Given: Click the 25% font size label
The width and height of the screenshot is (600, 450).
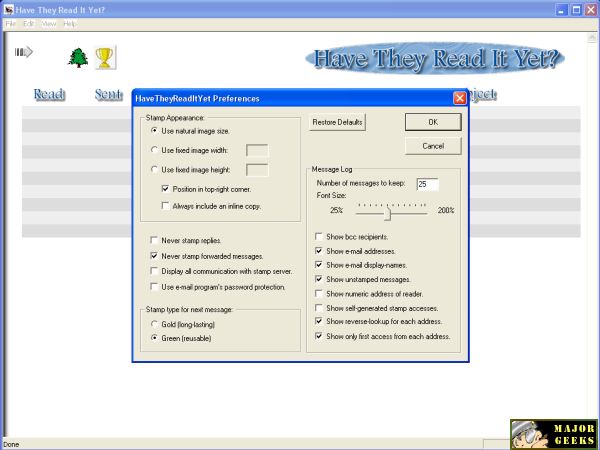Looking at the screenshot, I should pos(336,210).
